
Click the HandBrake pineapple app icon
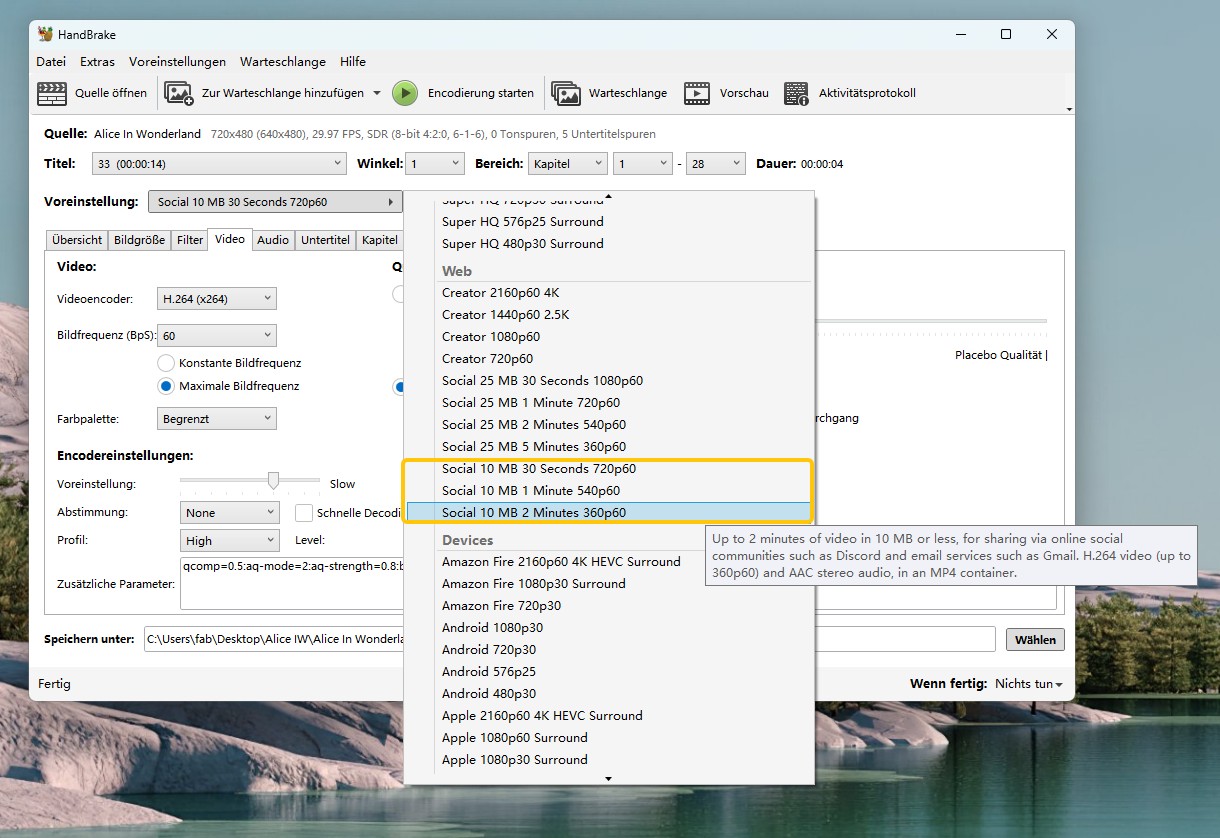pyautogui.click(x=45, y=34)
